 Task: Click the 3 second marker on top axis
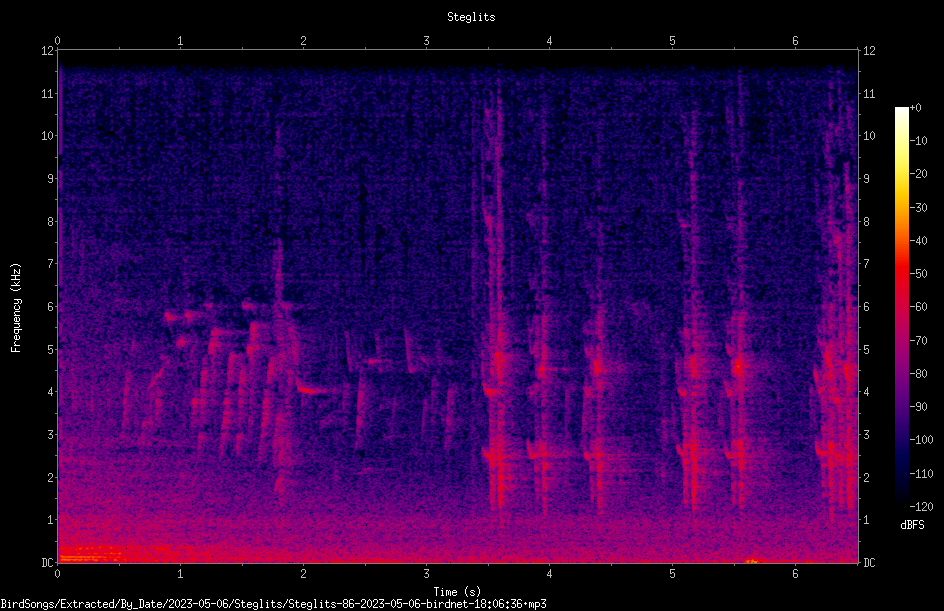[426, 40]
